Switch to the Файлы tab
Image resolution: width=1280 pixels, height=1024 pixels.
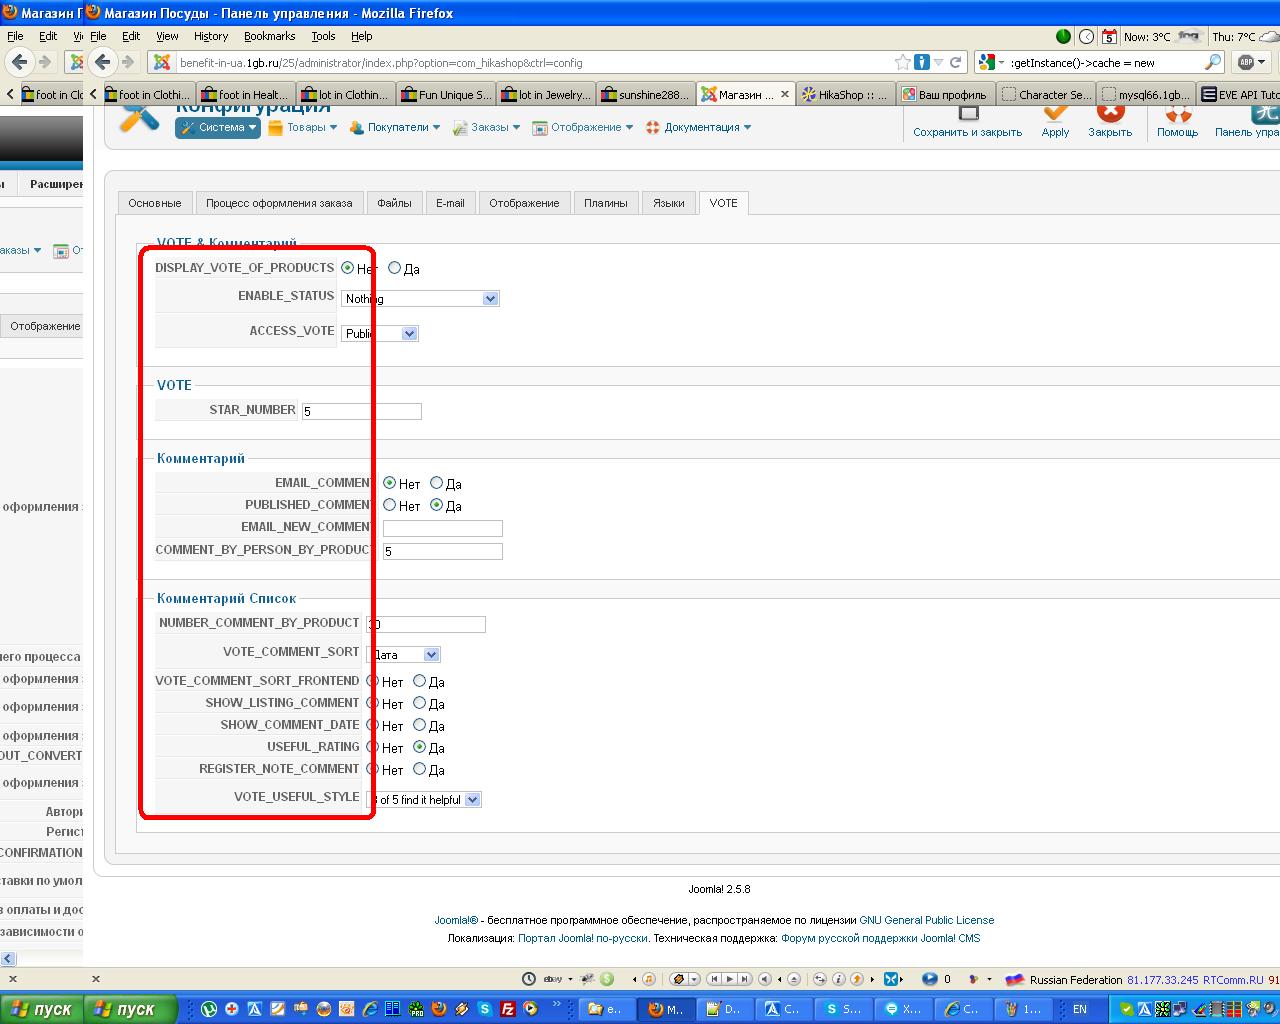point(394,203)
